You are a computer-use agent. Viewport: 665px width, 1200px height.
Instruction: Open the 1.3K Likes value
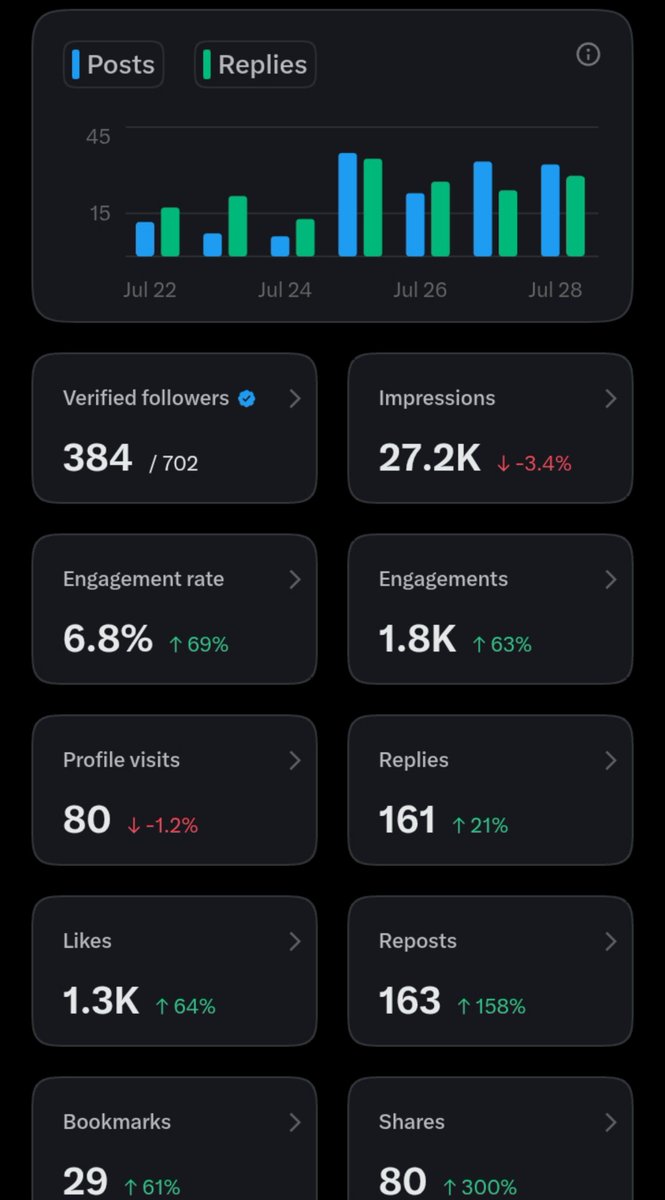click(101, 1001)
